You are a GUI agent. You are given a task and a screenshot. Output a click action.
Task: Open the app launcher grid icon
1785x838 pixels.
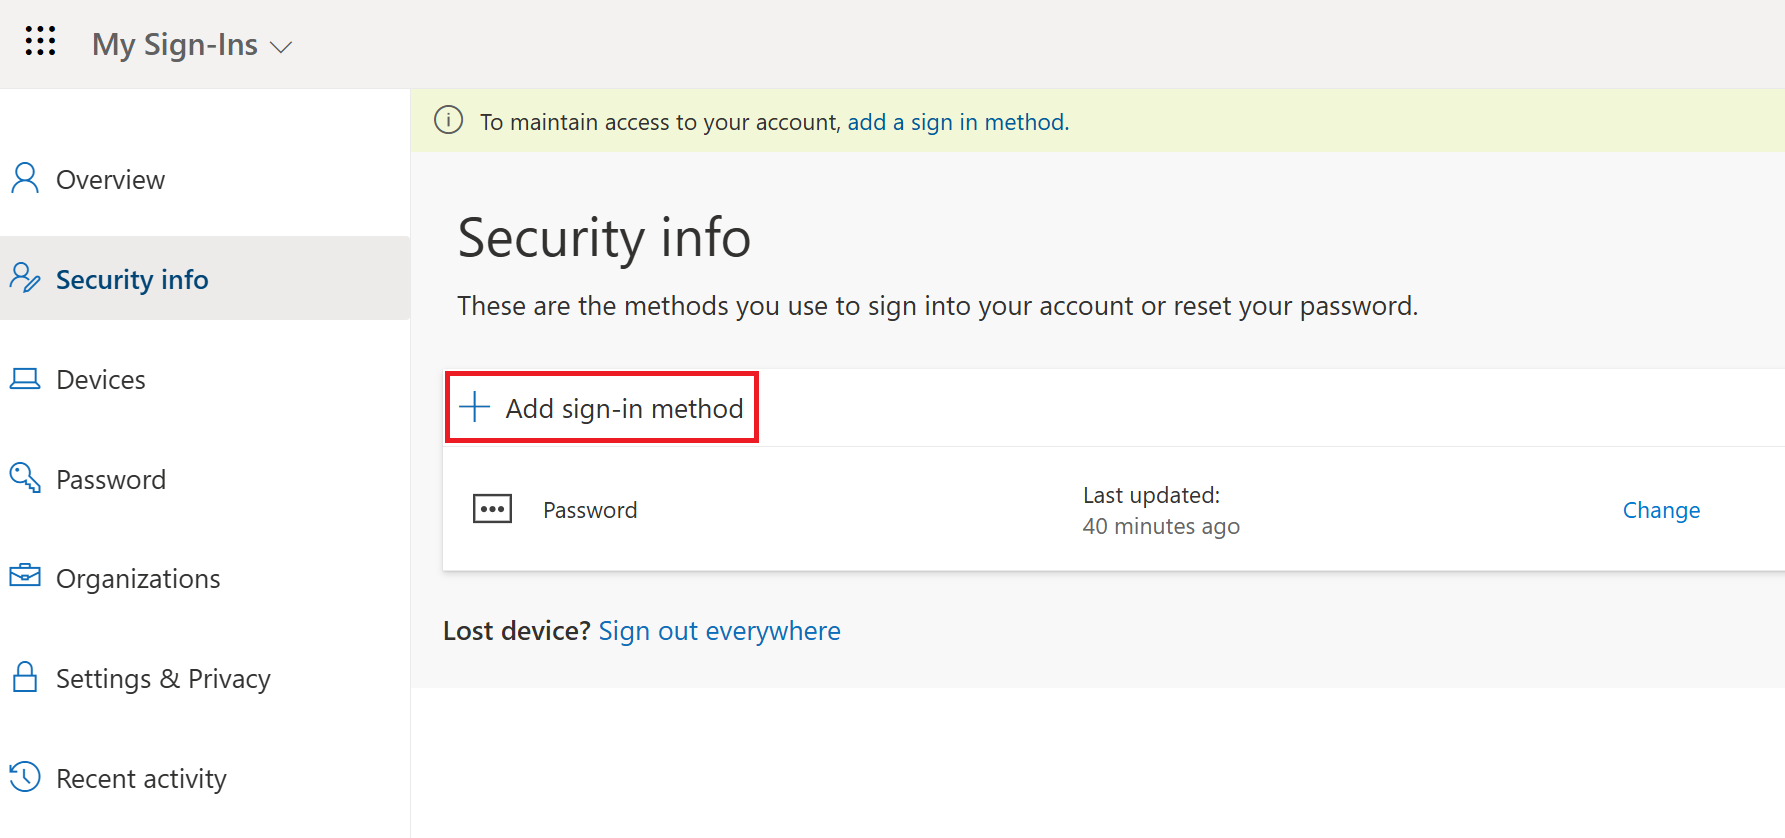click(40, 41)
